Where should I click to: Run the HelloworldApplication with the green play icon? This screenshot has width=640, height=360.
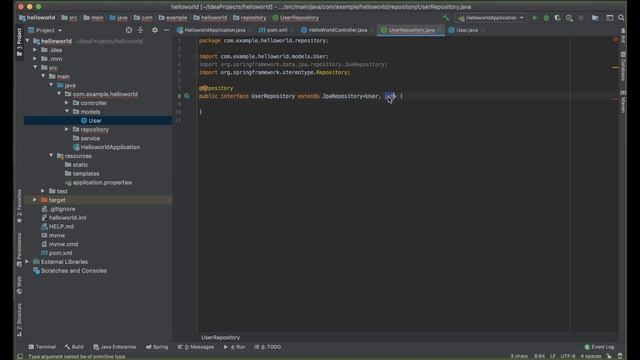(x=535, y=18)
